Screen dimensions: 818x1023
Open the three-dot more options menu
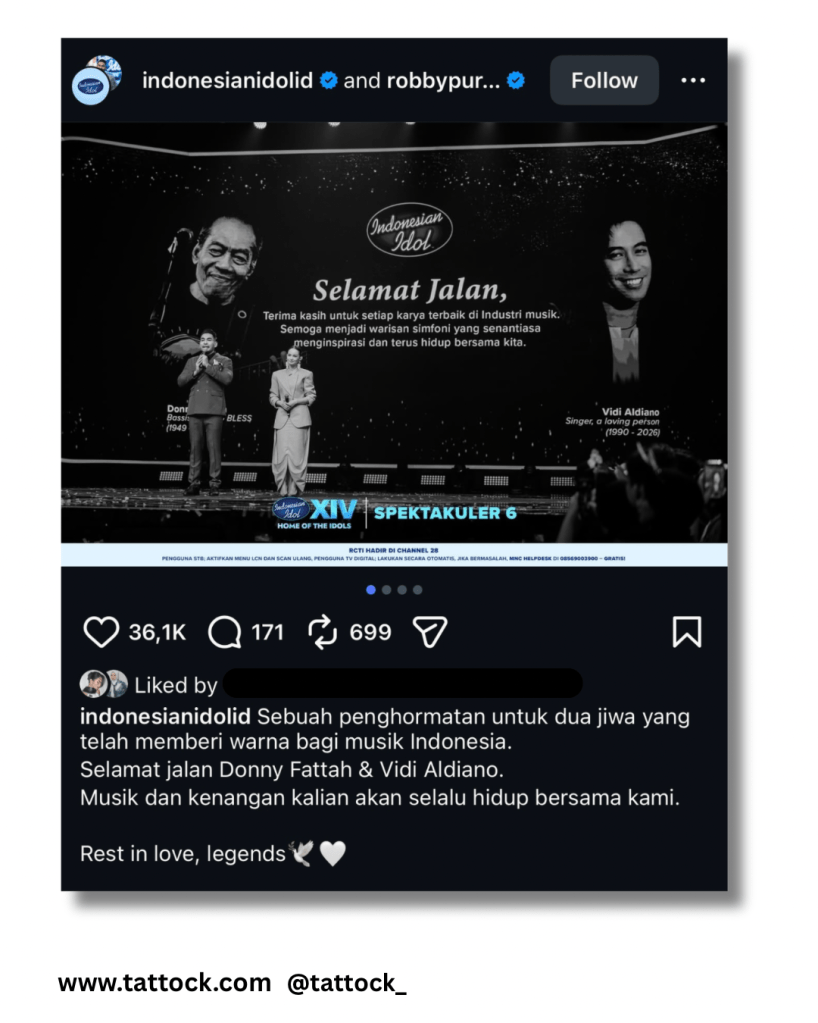(x=693, y=80)
